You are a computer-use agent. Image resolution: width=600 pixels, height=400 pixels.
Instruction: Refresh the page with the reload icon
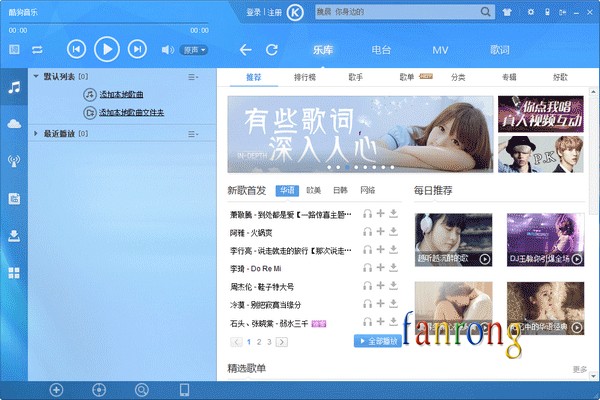[x=272, y=50]
